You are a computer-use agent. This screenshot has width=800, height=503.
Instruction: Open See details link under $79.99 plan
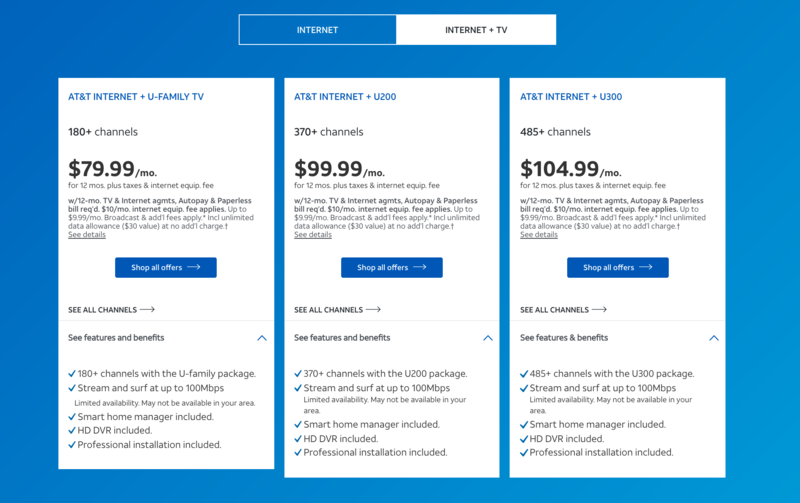pos(87,235)
